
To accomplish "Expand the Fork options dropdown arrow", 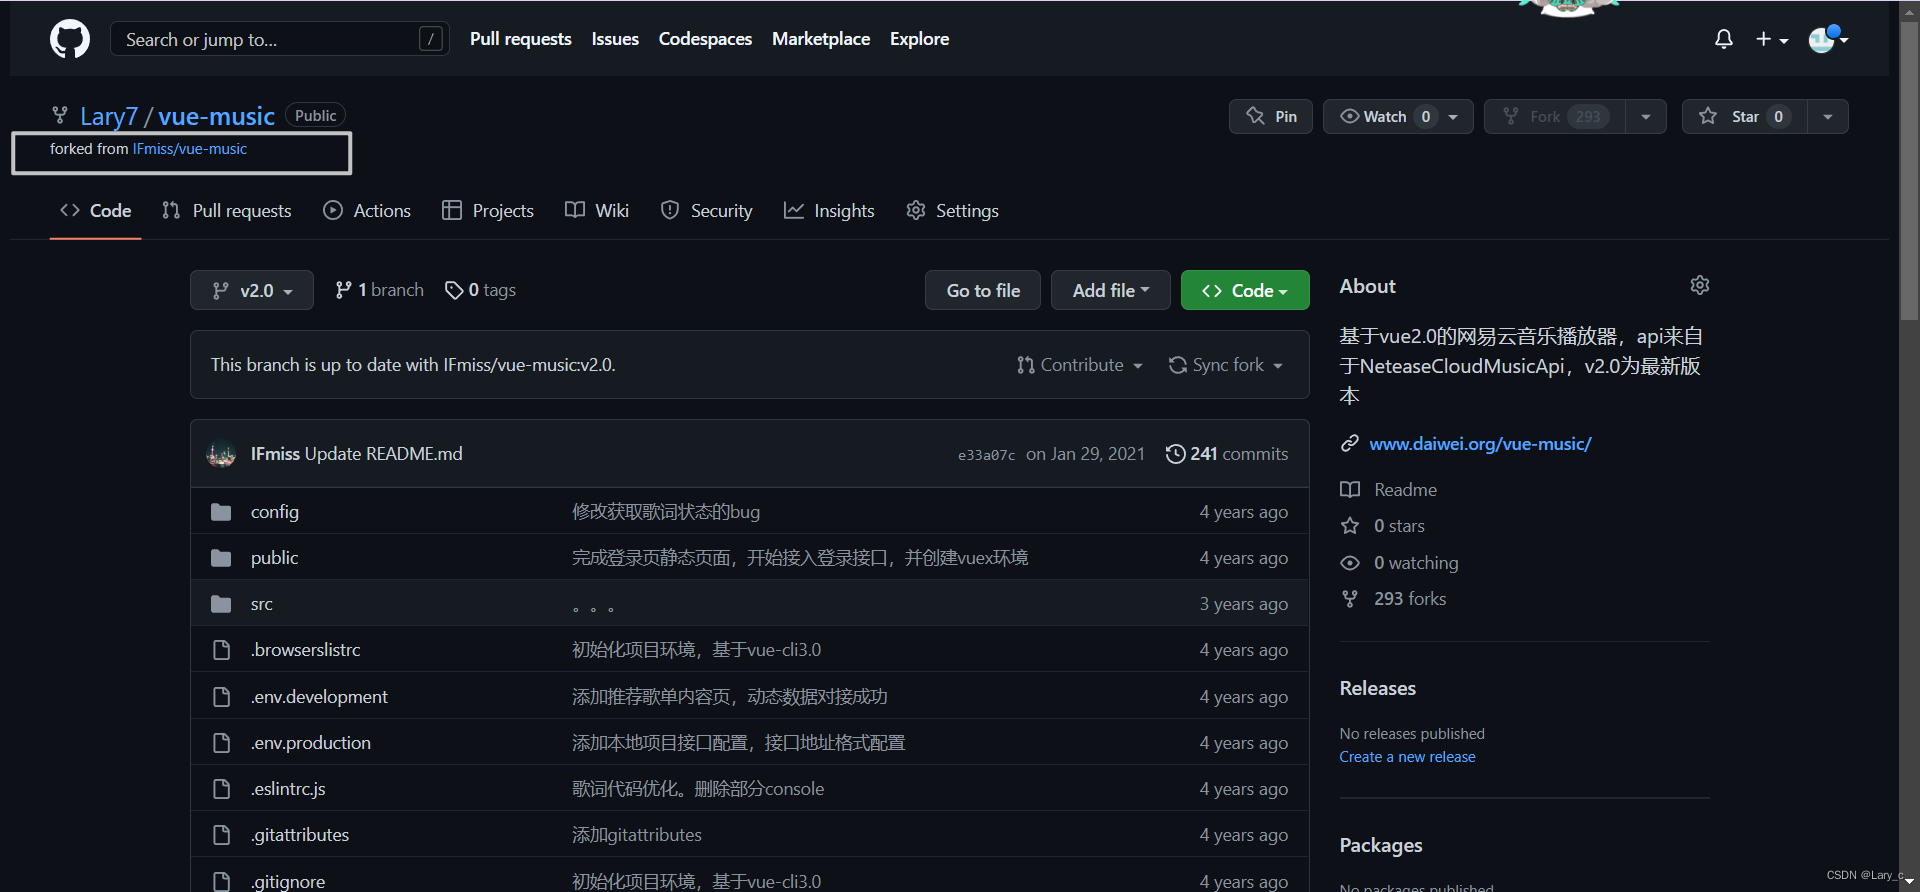I will [x=1646, y=116].
